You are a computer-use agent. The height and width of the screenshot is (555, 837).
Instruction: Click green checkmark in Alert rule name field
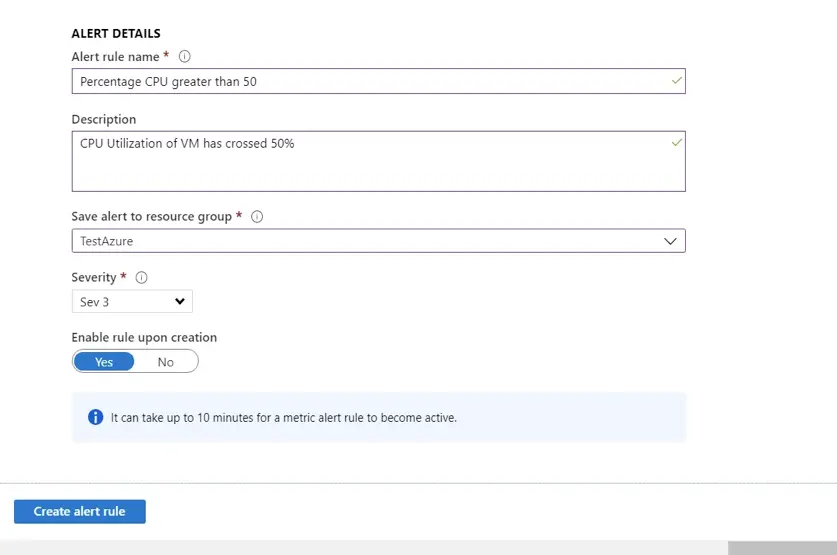point(676,81)
